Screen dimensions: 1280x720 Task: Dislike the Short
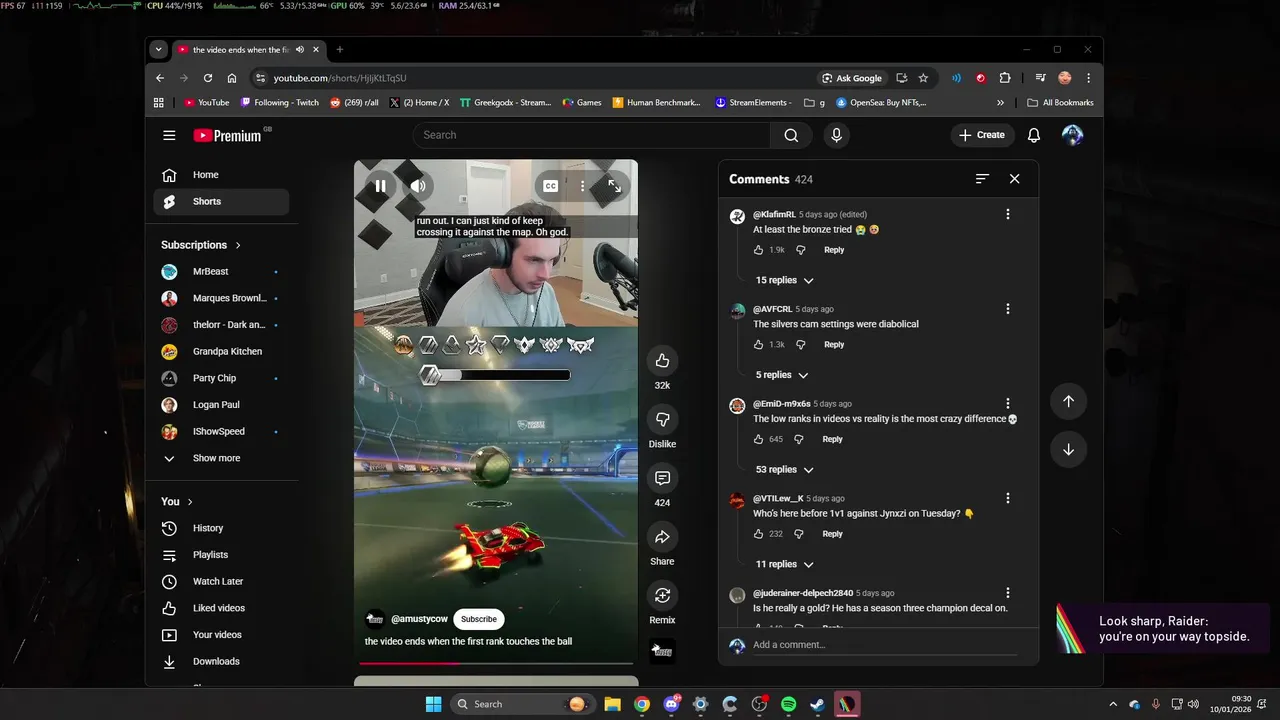pyautogui.click(x=662, y=419)
